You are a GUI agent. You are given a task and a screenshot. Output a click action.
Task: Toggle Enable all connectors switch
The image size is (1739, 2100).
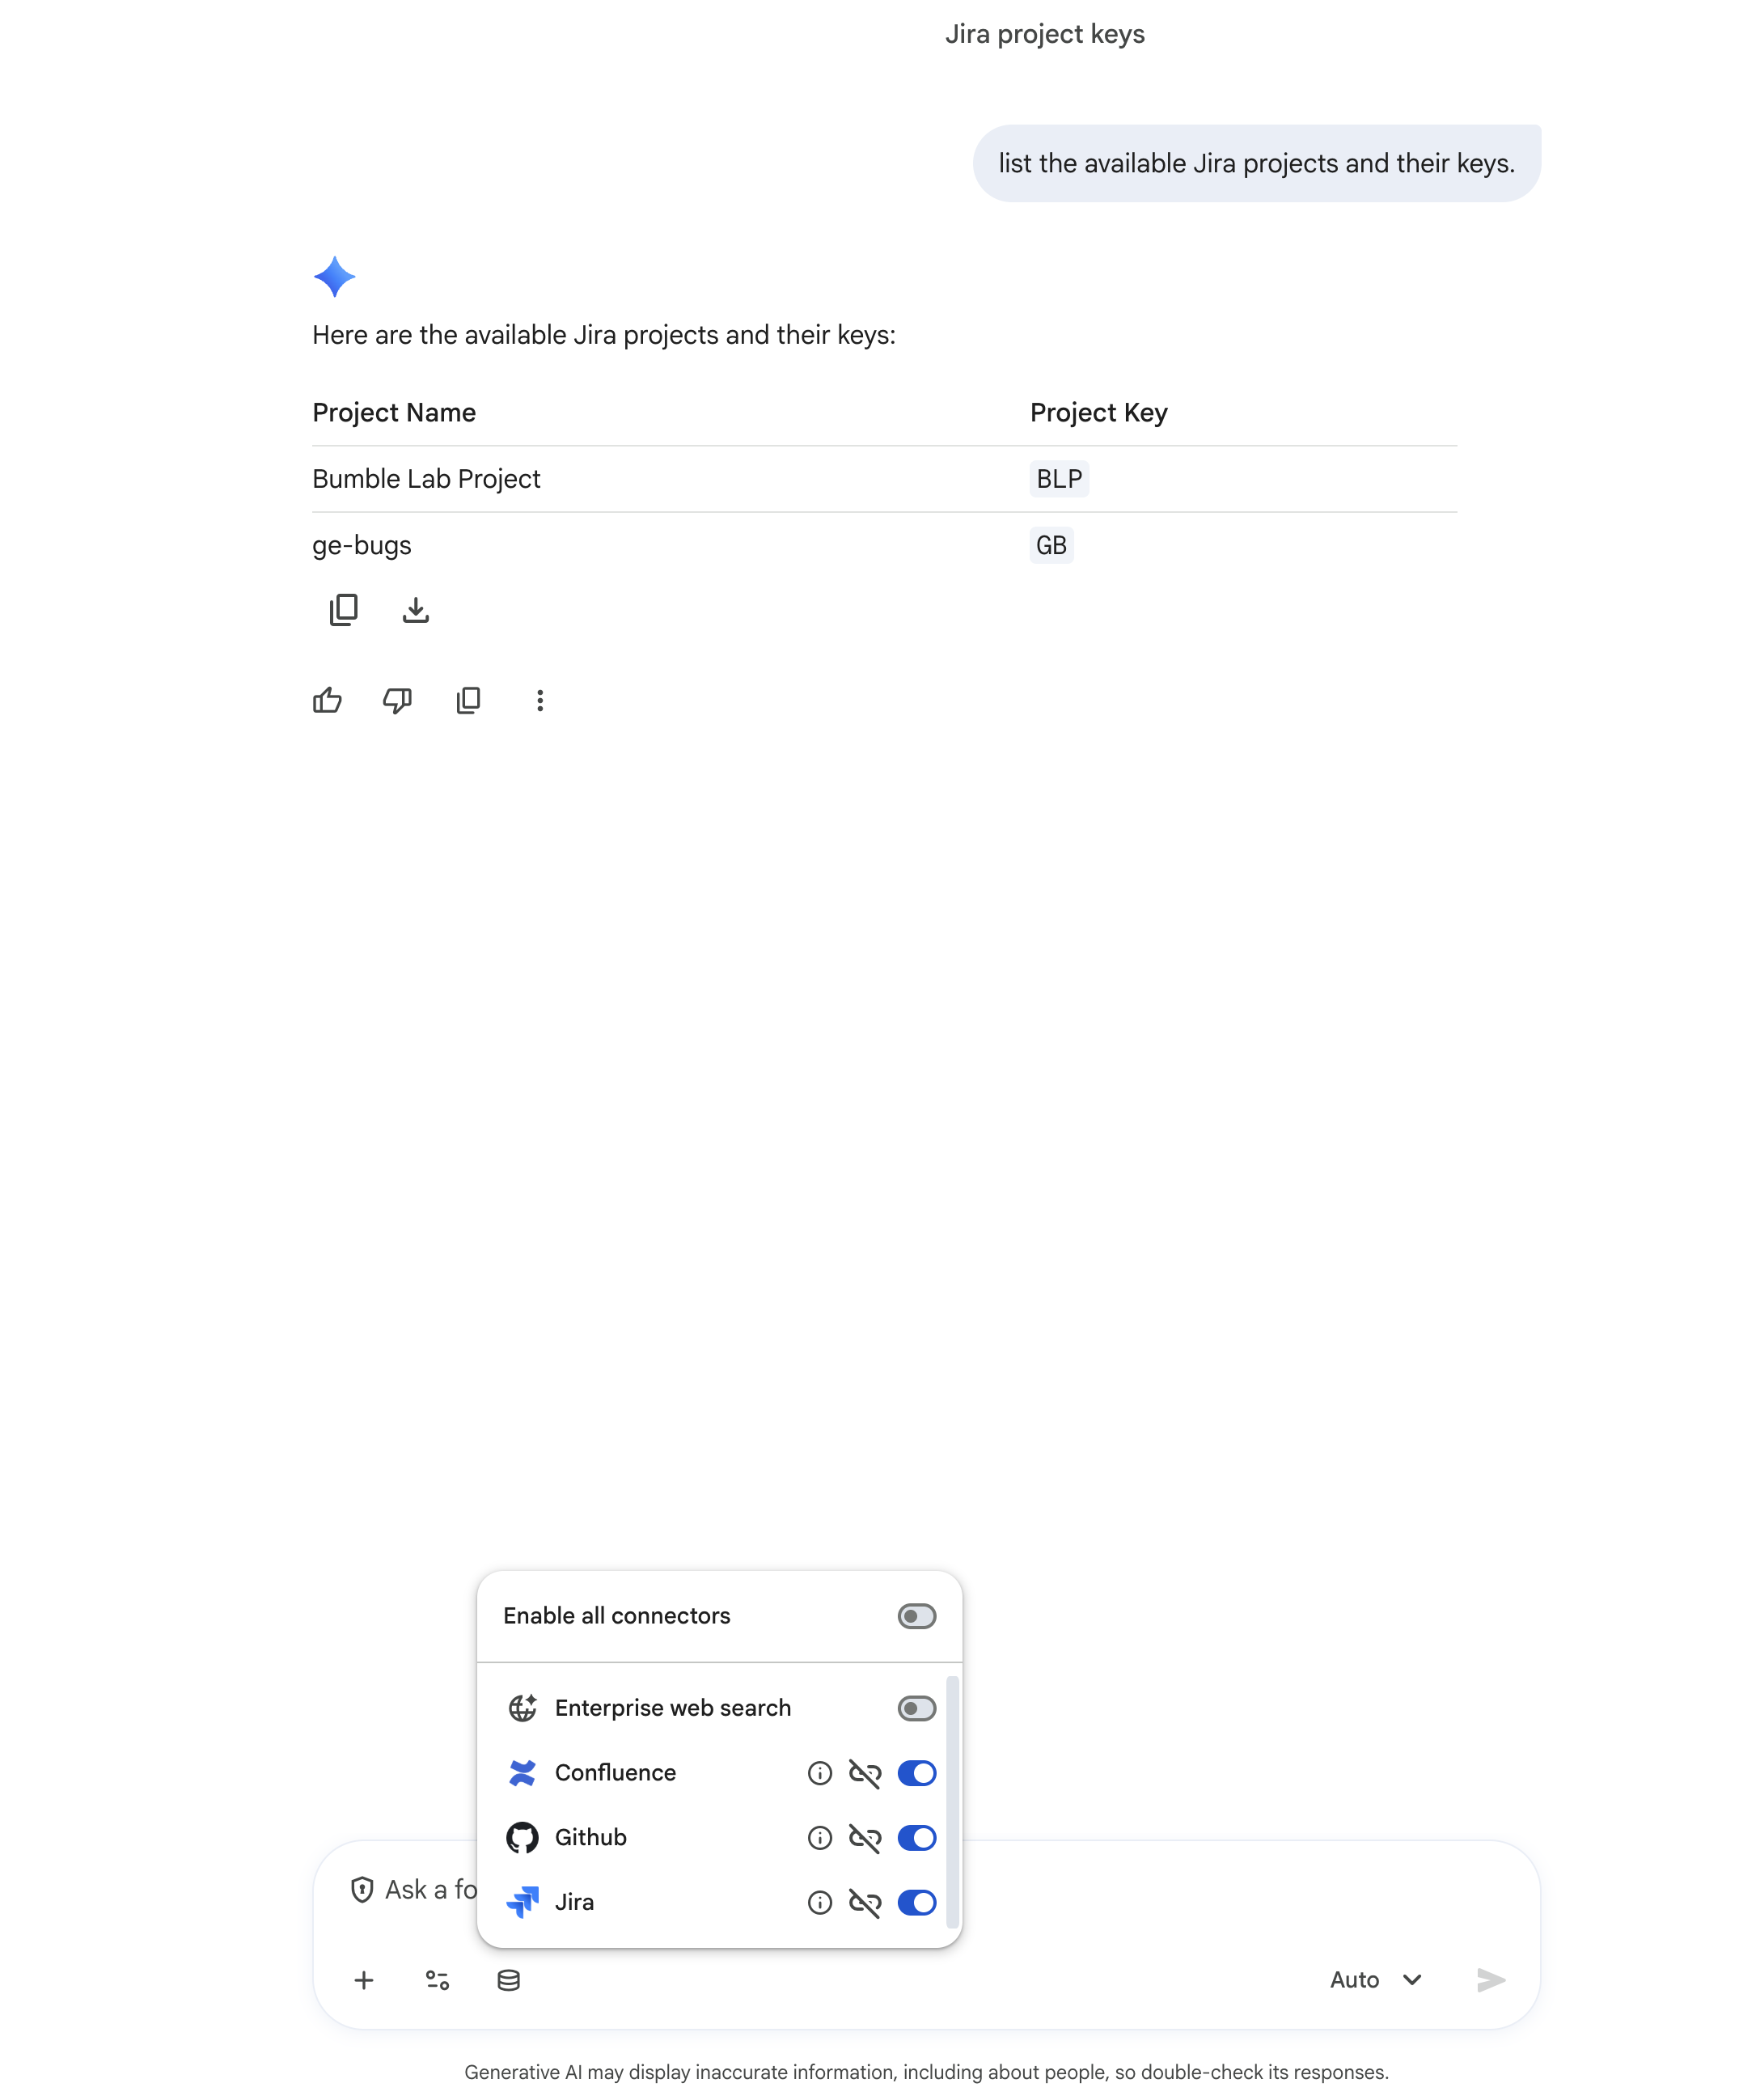click(x=916, y=1616)
